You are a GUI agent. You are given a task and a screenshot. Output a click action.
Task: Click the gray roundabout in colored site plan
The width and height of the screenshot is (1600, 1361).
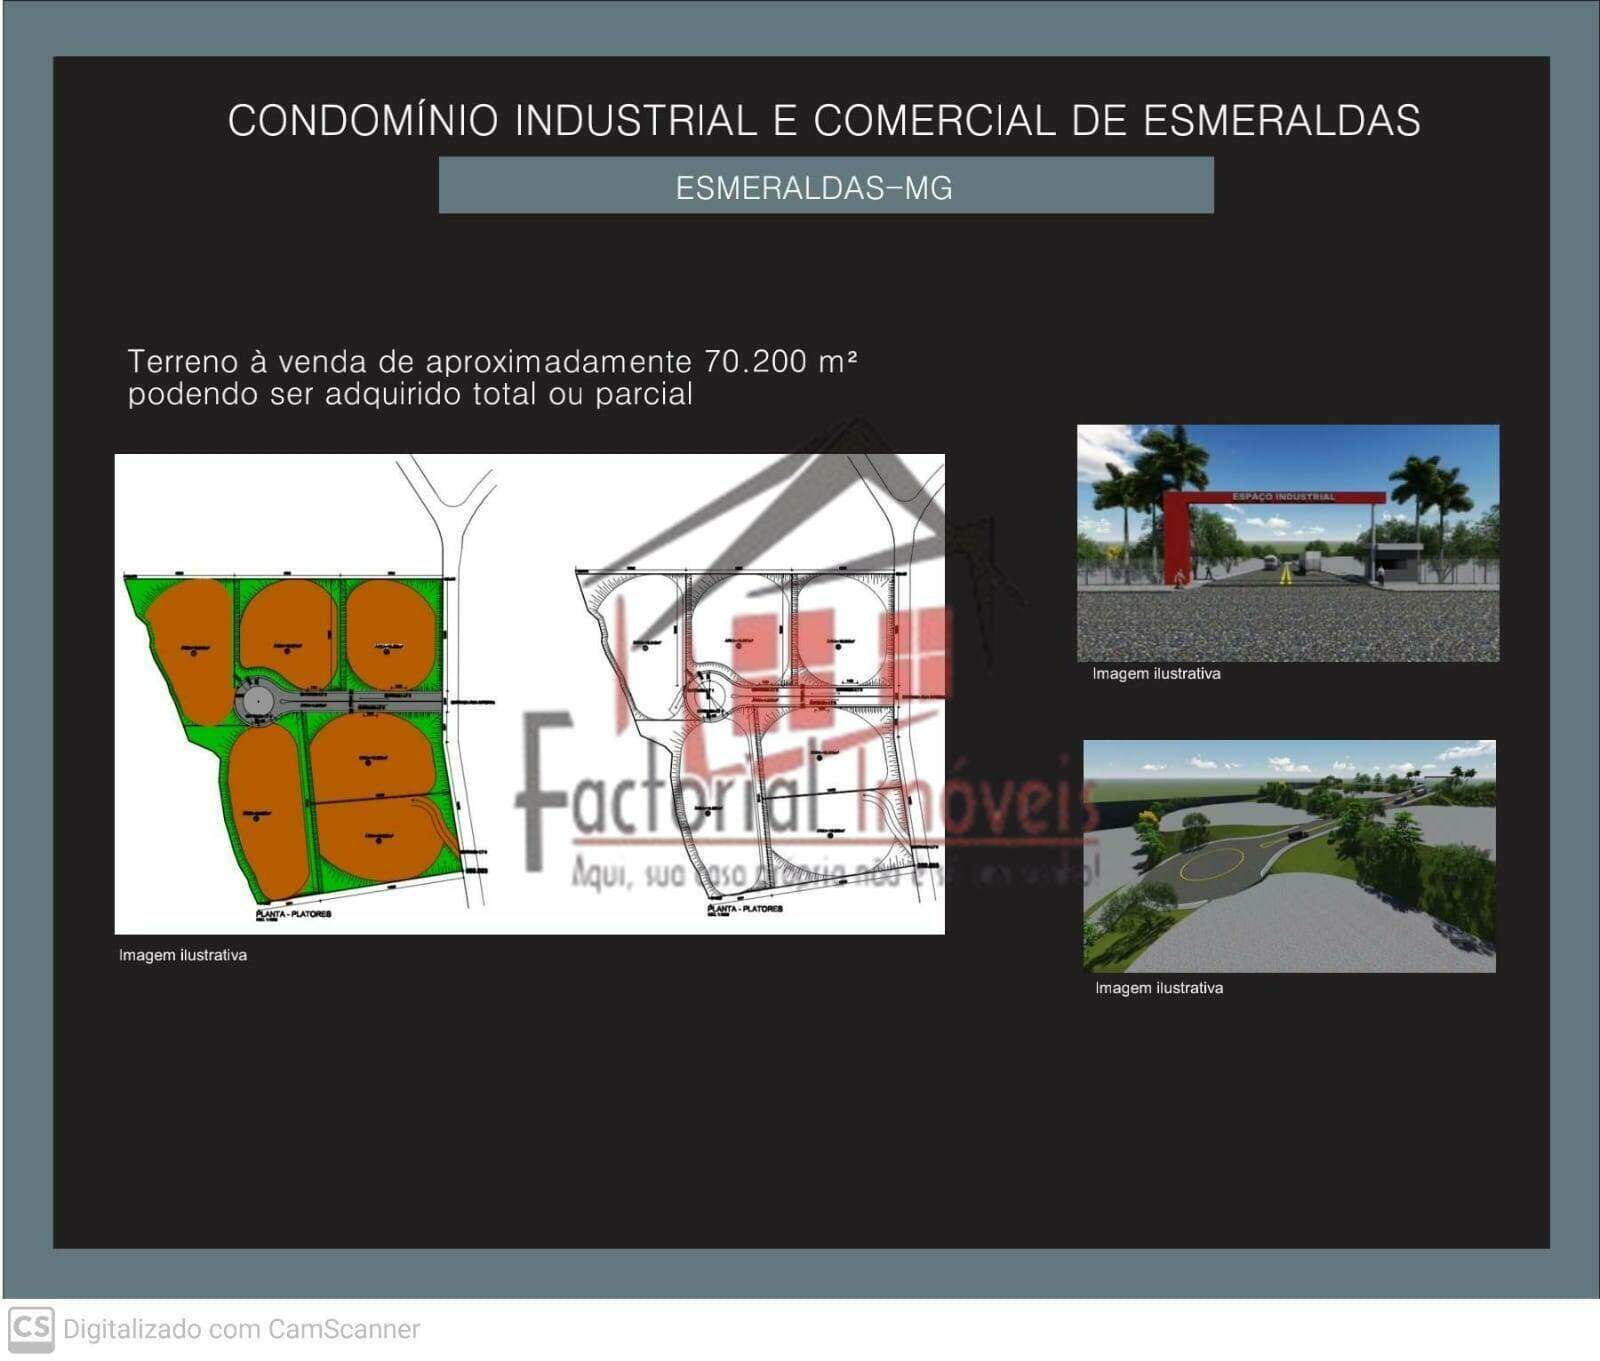pyautogui.click(x=259, y=703)
